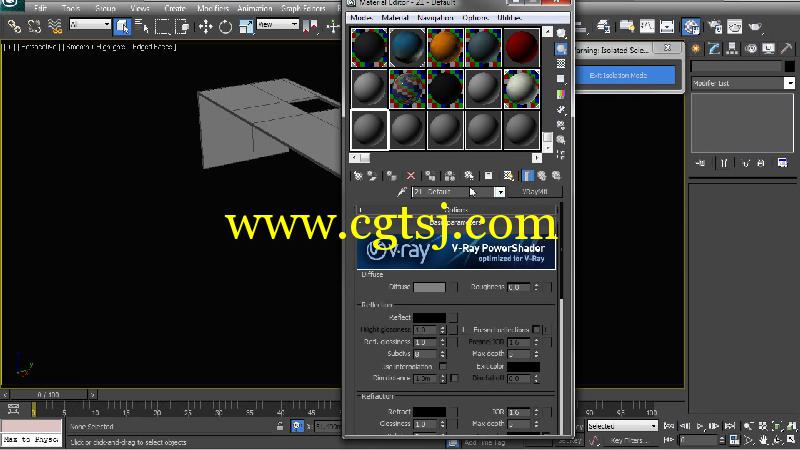Image resolution: width=800 pixels, height=450 pixels.
Task: Open the Options menu in Material Editor
Action: pyautogui.click(x=476, y=18)
